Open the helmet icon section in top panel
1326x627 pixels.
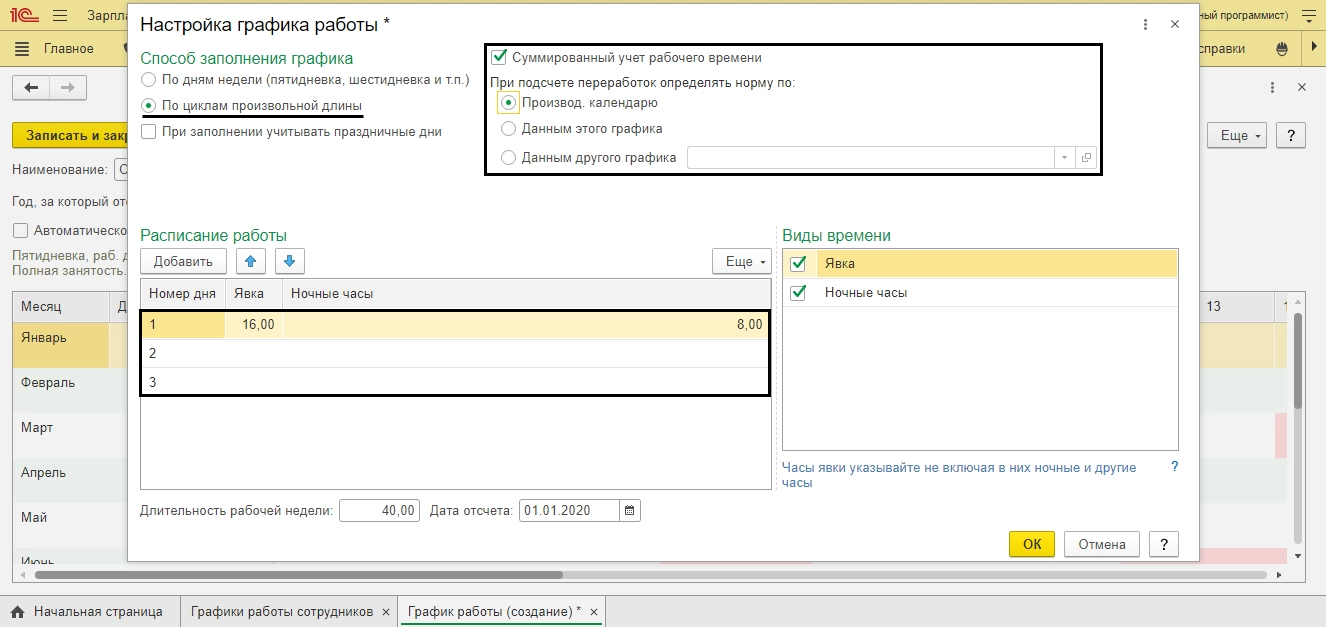(1281, 48)
